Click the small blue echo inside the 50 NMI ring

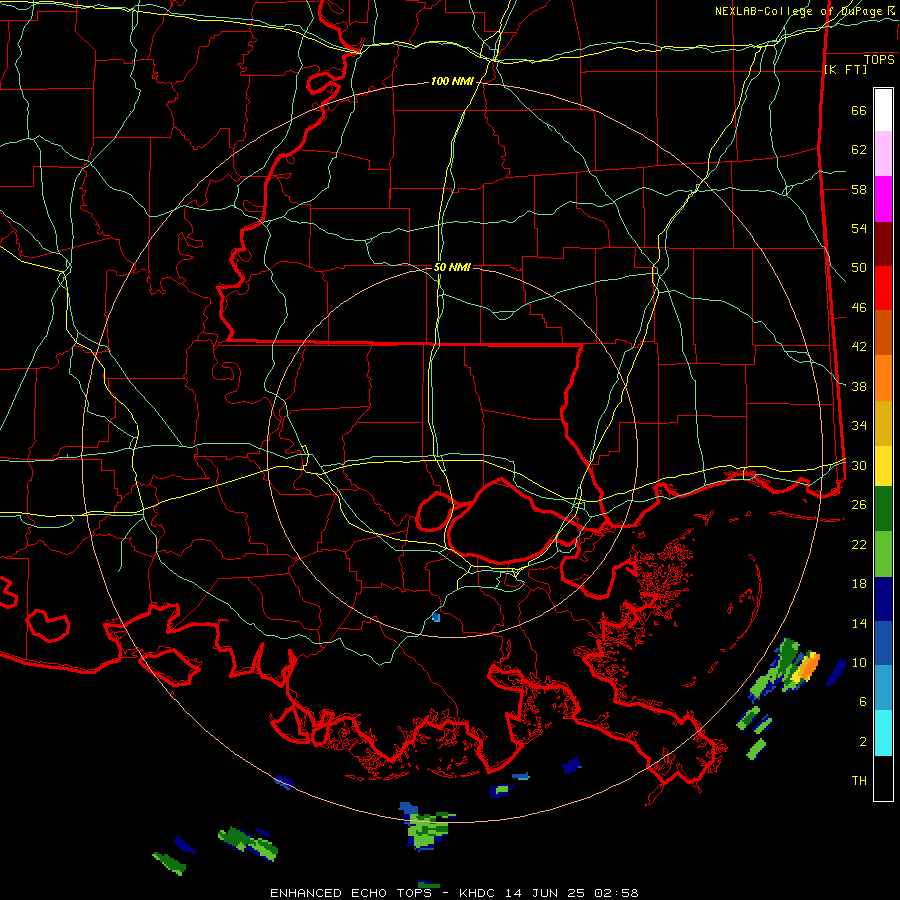(x=436, y=617)
